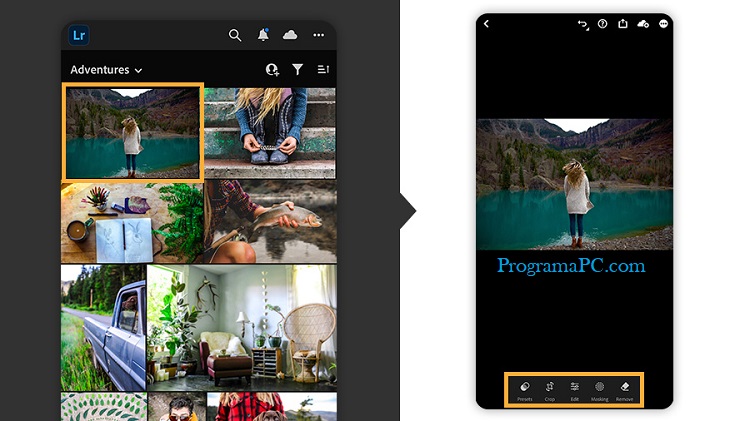Open notifications bell
This screenshot has width=750, height=421.
pyautogui.click(x=263, y=35)
